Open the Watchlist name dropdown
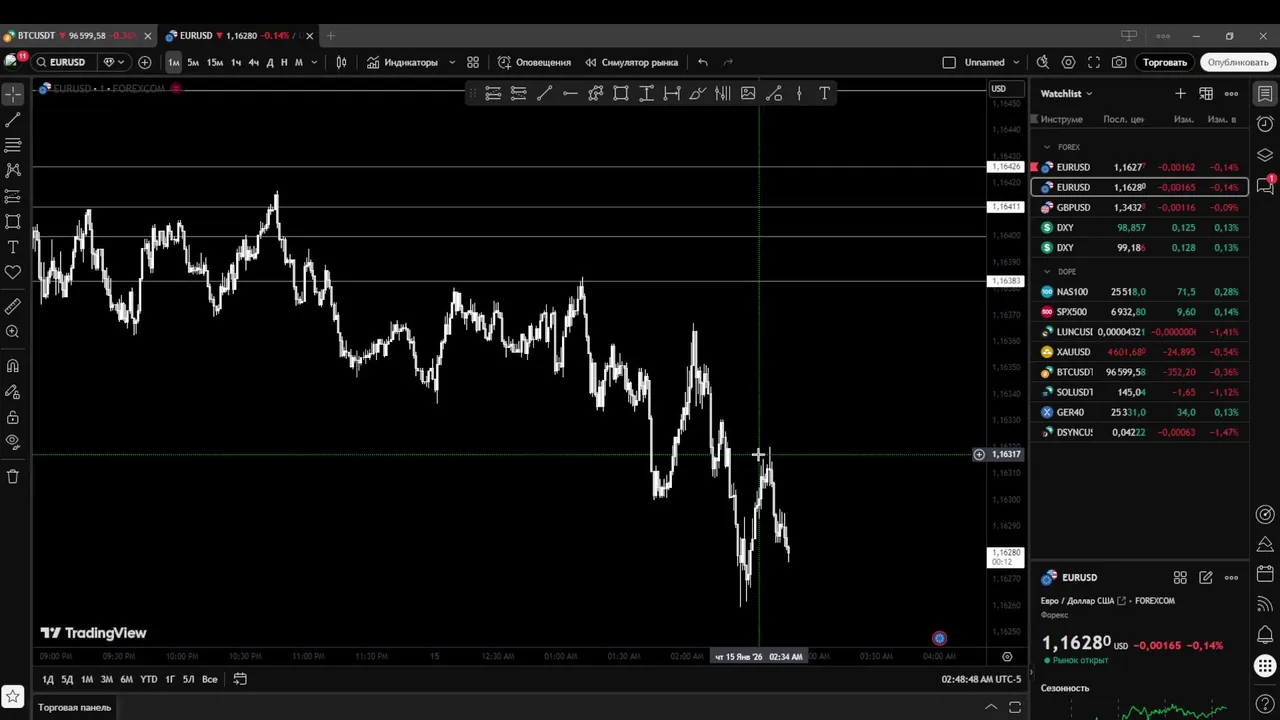 point(1066,93)
